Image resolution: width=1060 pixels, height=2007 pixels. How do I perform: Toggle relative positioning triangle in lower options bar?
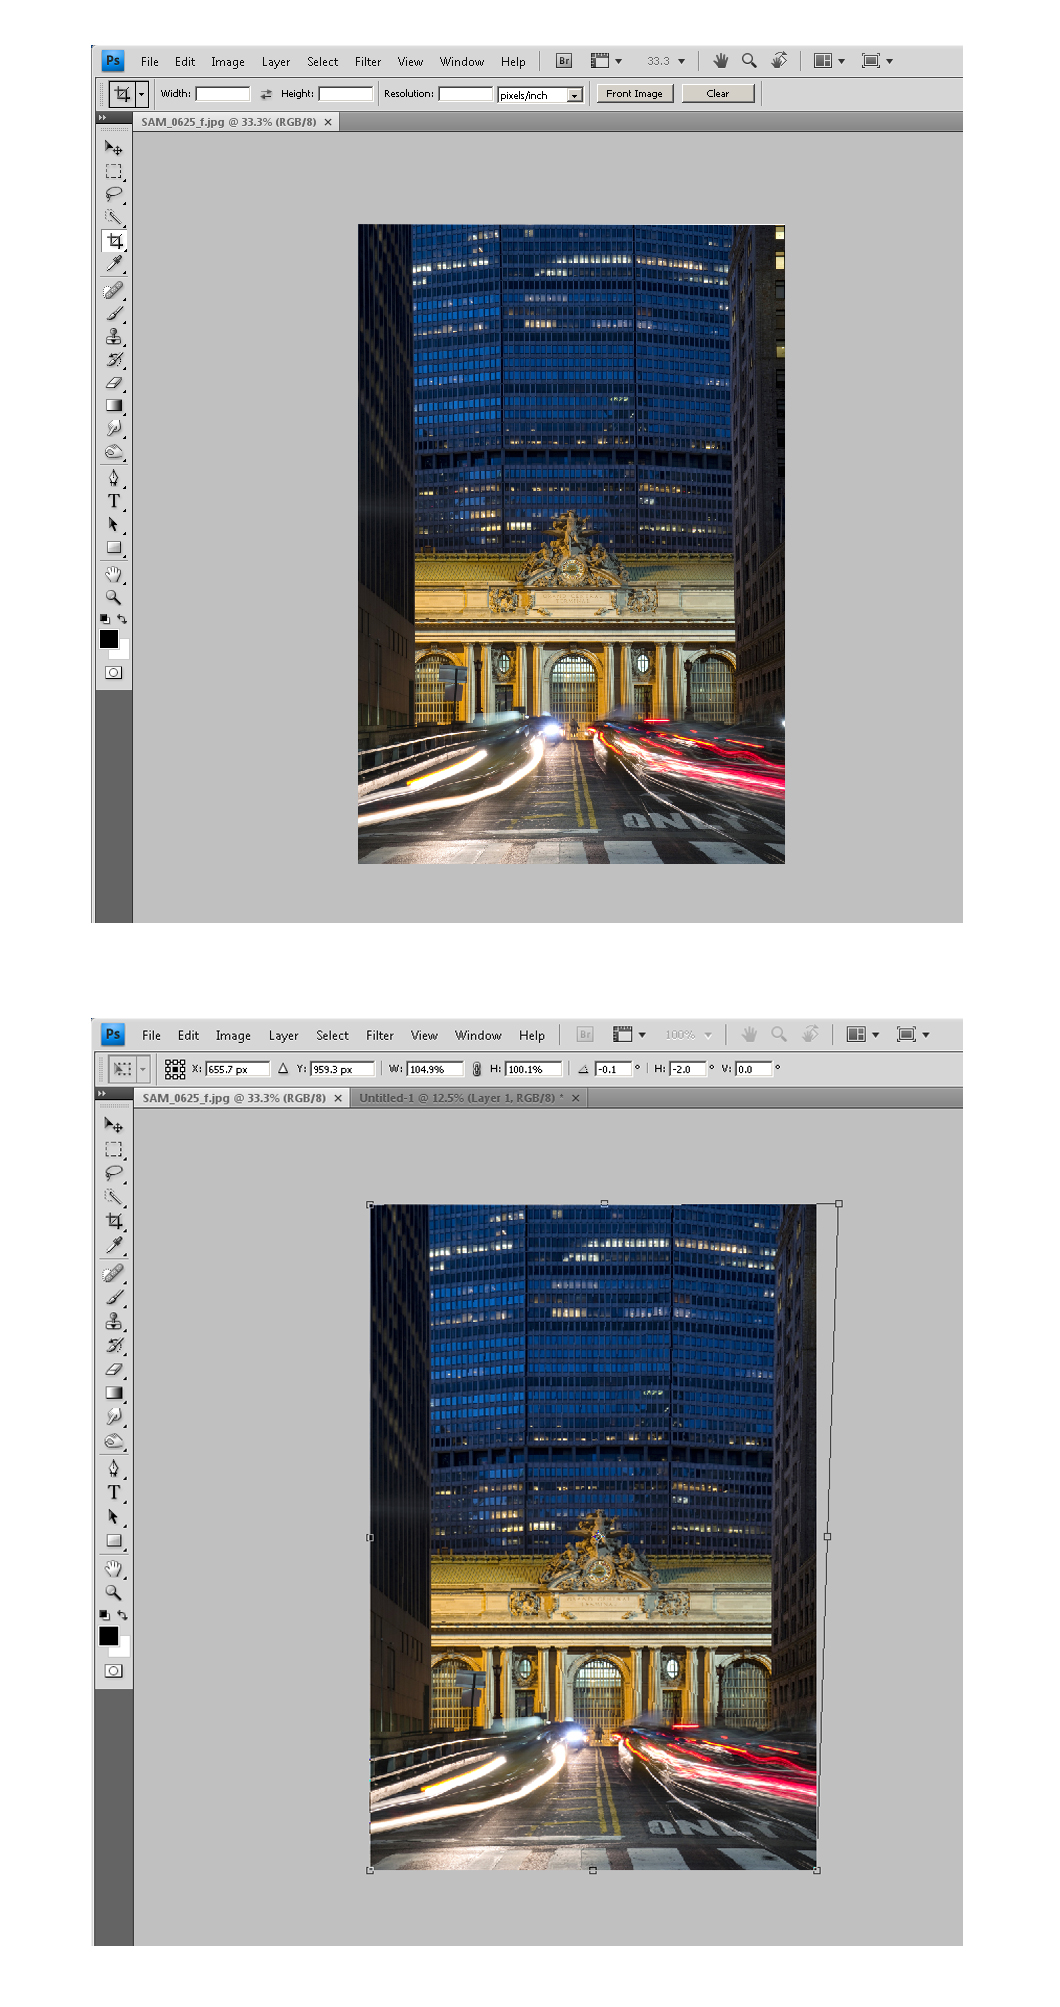(283, 1069)
